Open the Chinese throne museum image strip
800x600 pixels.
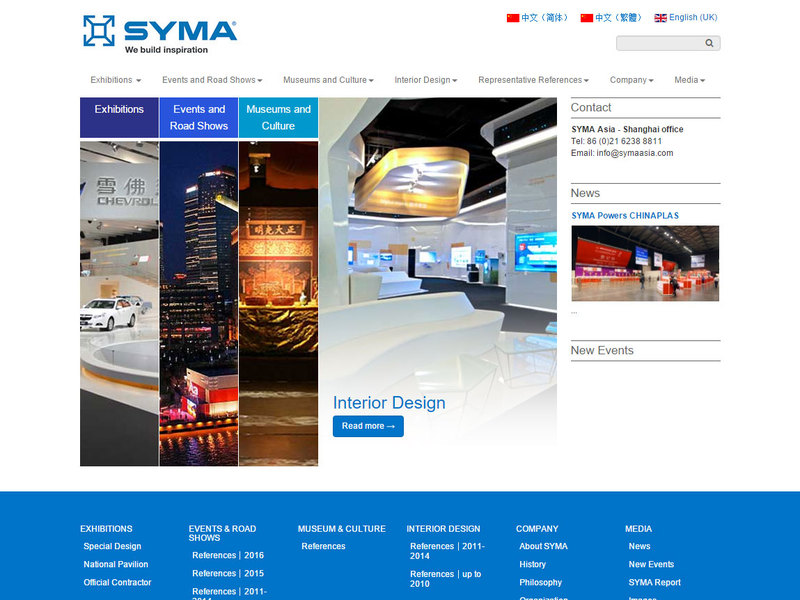pos(279,304)
